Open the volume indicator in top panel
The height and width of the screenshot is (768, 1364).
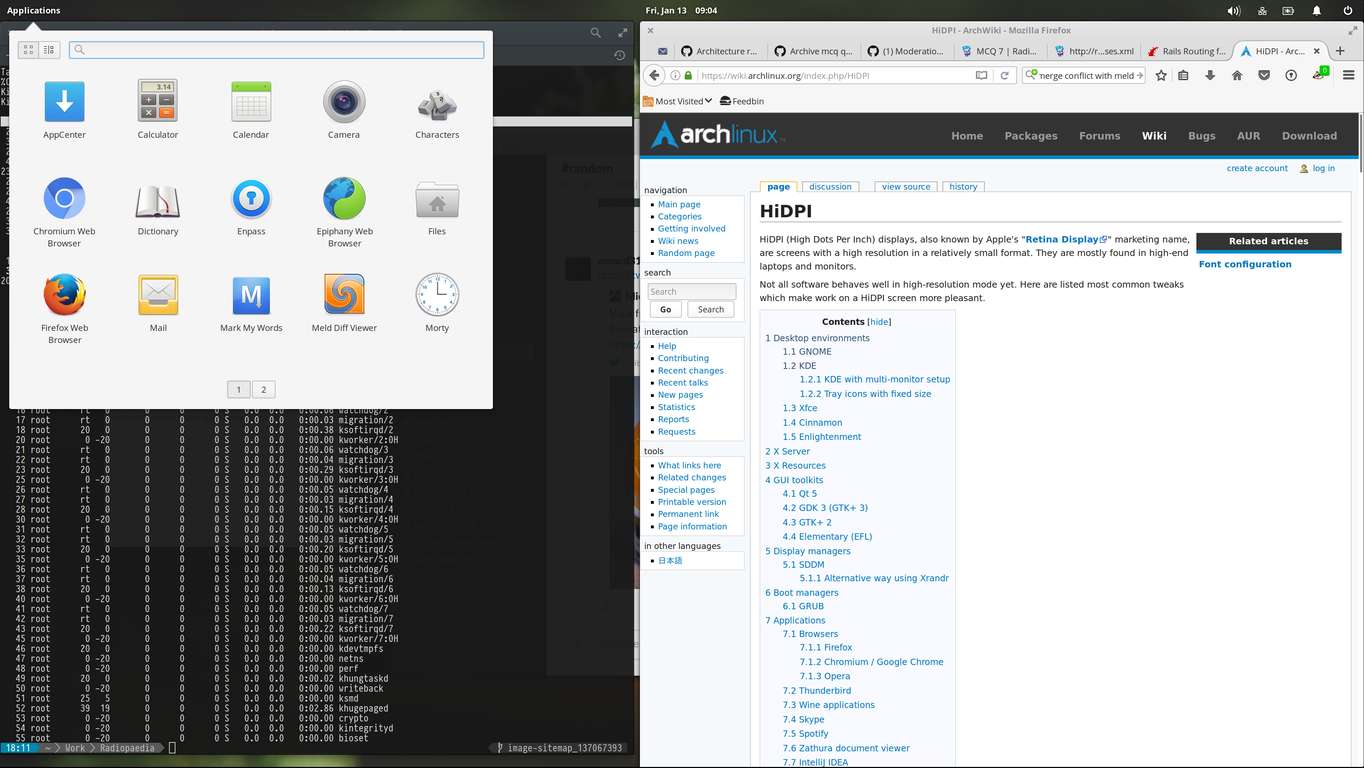[x=1234, y=10]
